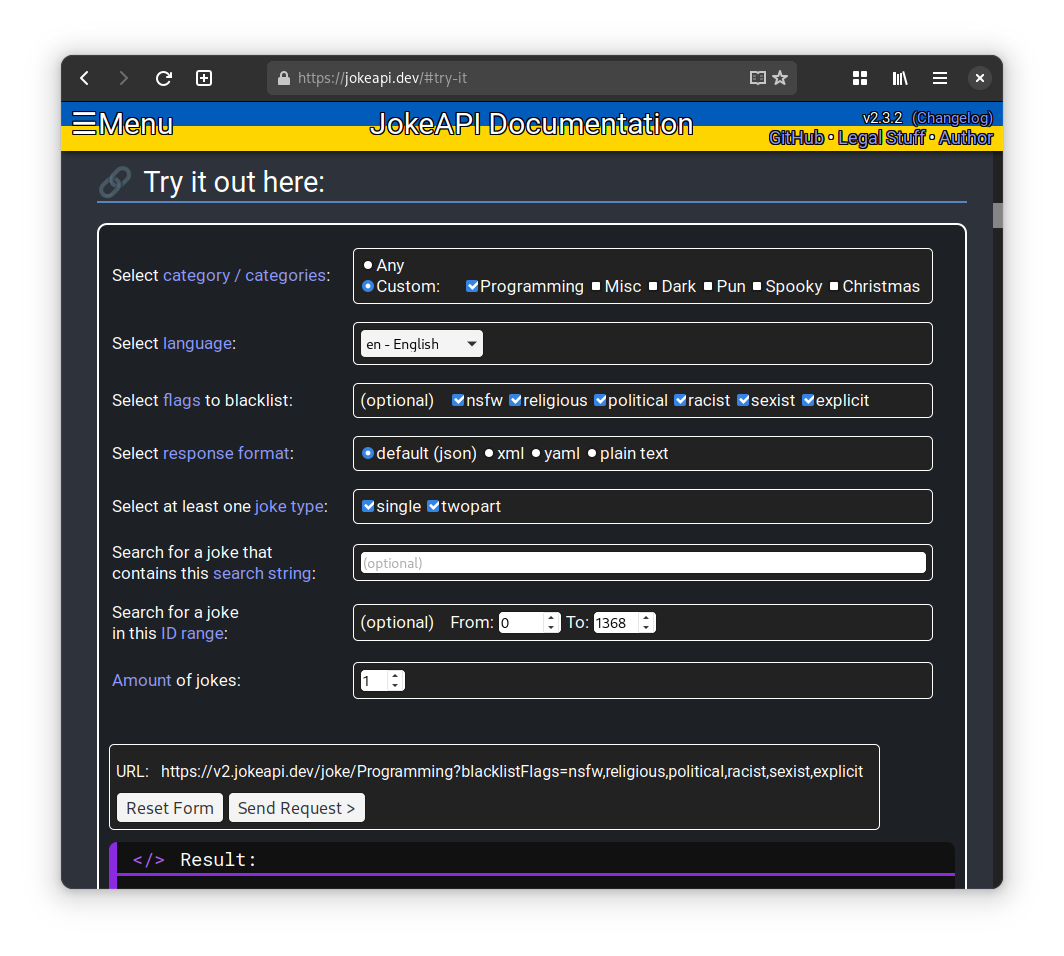The height and width of the screenshot is (956, 1064).
Task: Select xml response format
Action: [x=489, y=453]
